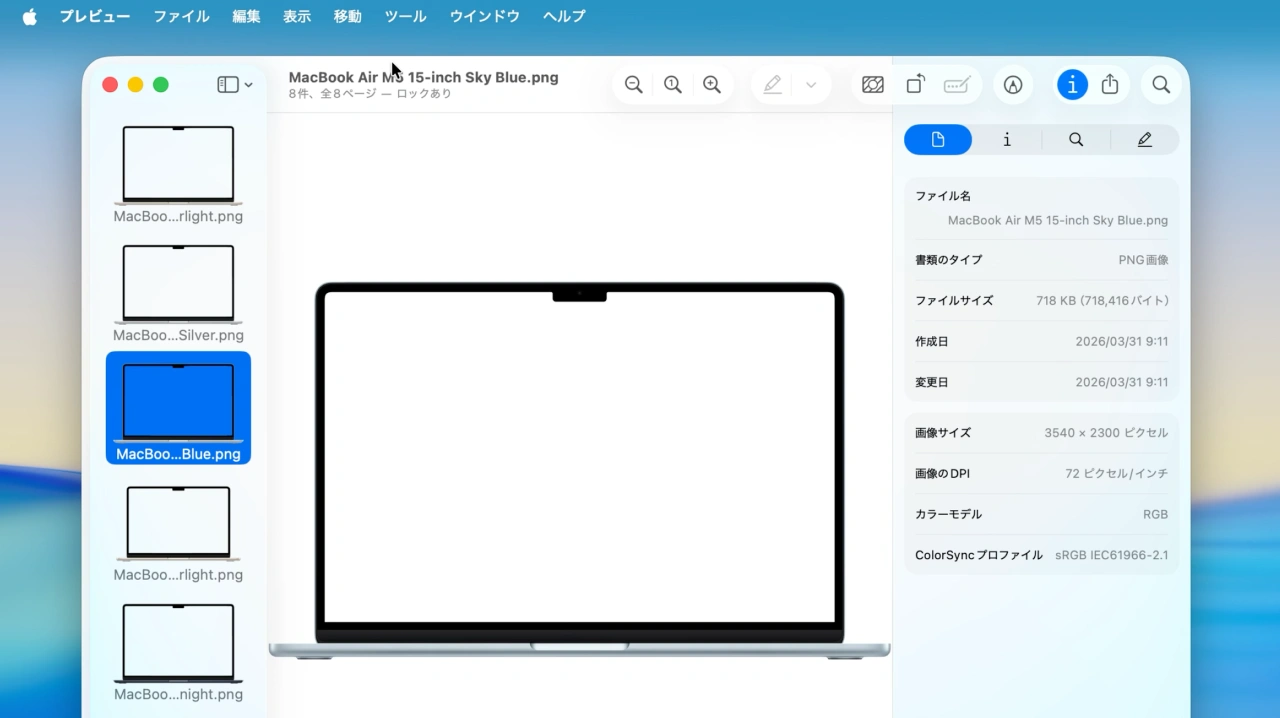Screen dimensions: 1280x718
Task: Select the MacBoo...Silver.png thumbnail in the sidebar
Action: pyautogui.click(x=178, y=283)
